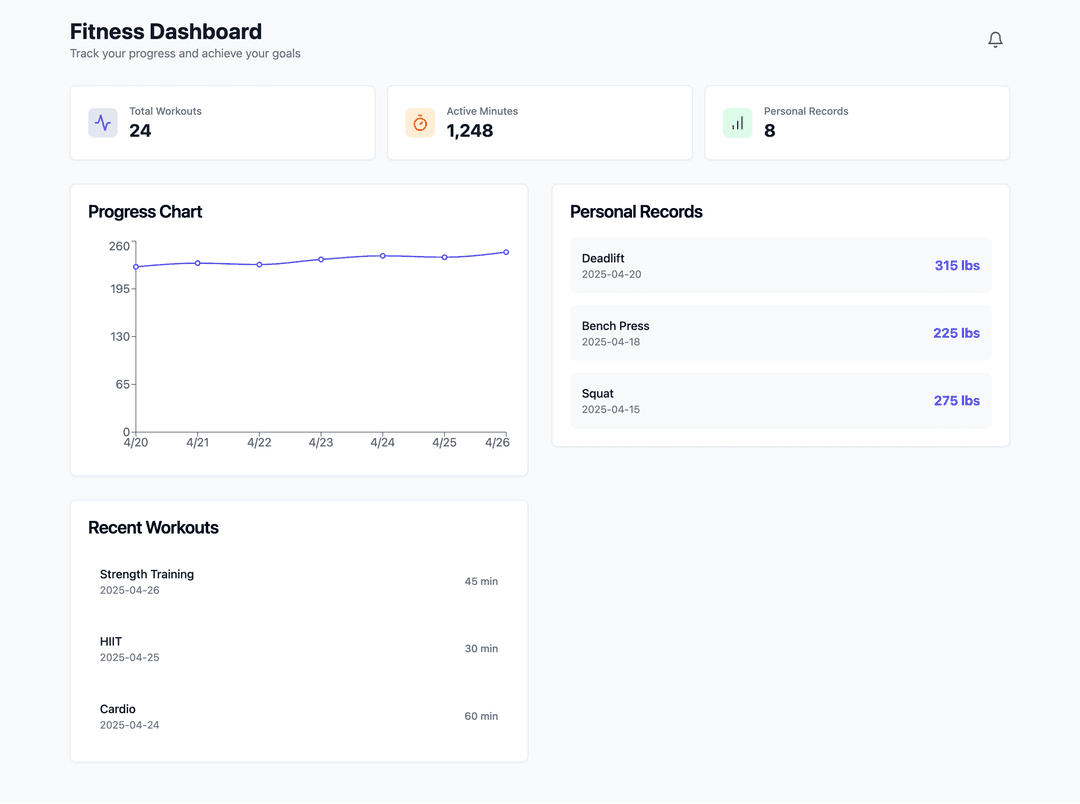
Task: Click the Active Minutes stopwatch icon
Action: [x=420, y=123]
